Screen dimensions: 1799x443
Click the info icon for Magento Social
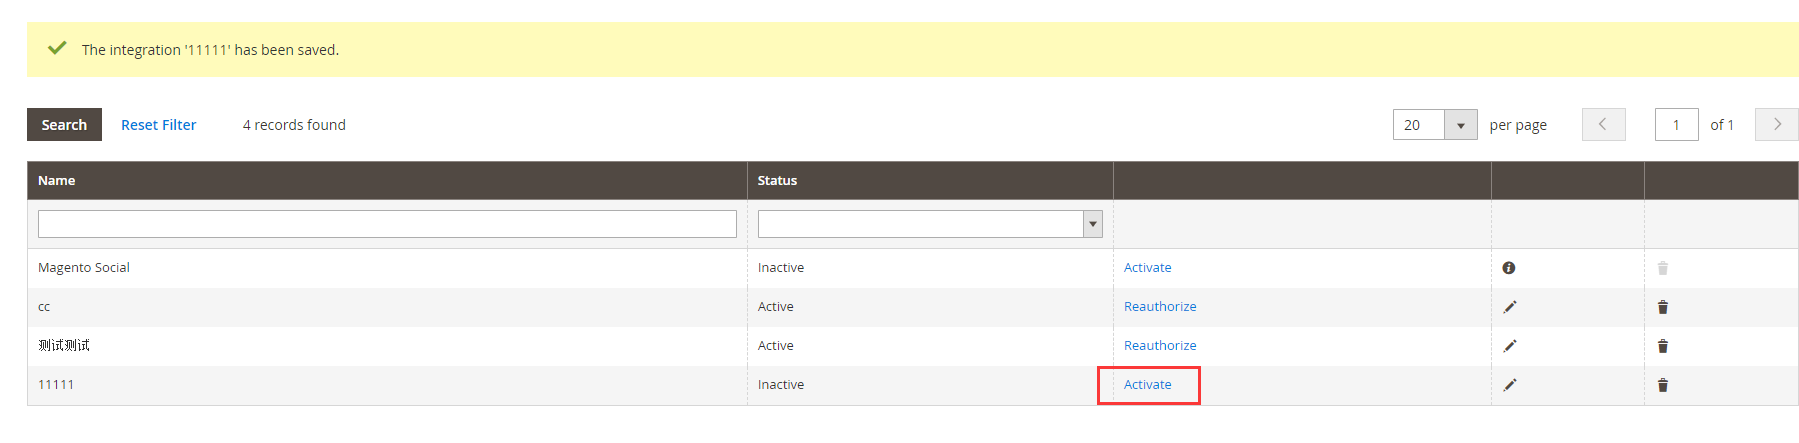[1508, 268]
